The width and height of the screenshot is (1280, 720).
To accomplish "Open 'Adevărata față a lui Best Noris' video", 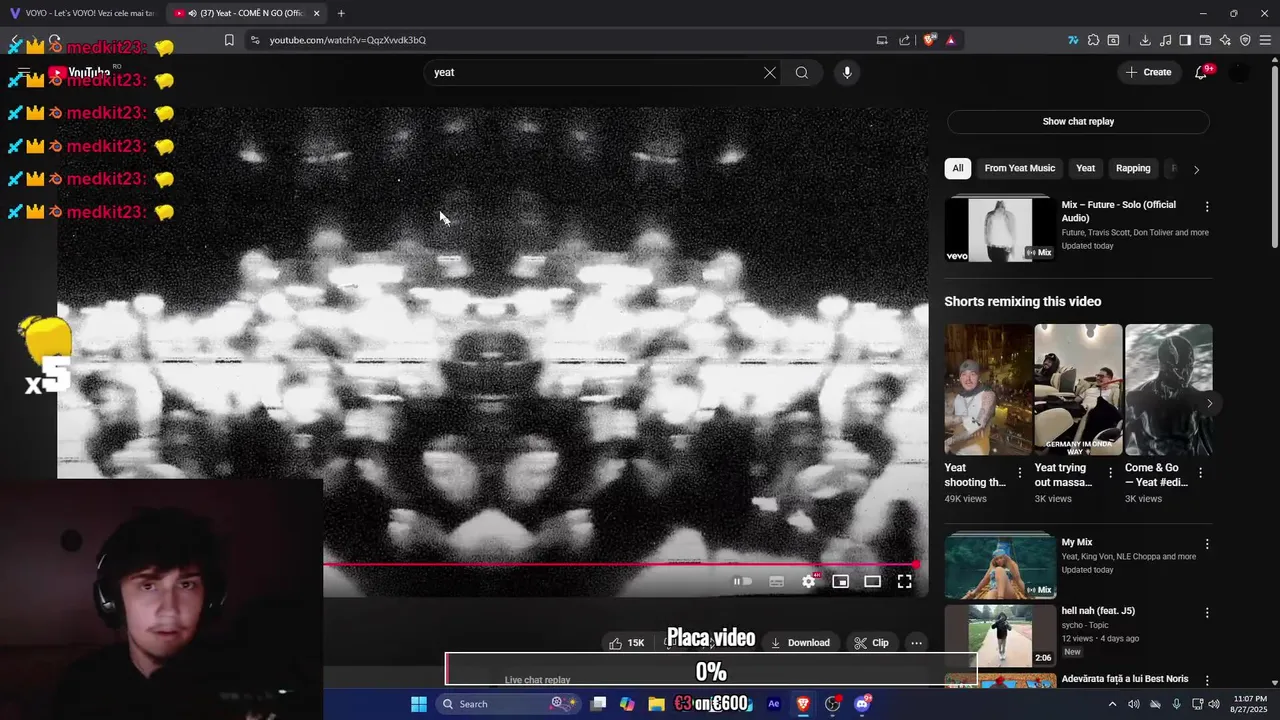I will pos(1125,679).
